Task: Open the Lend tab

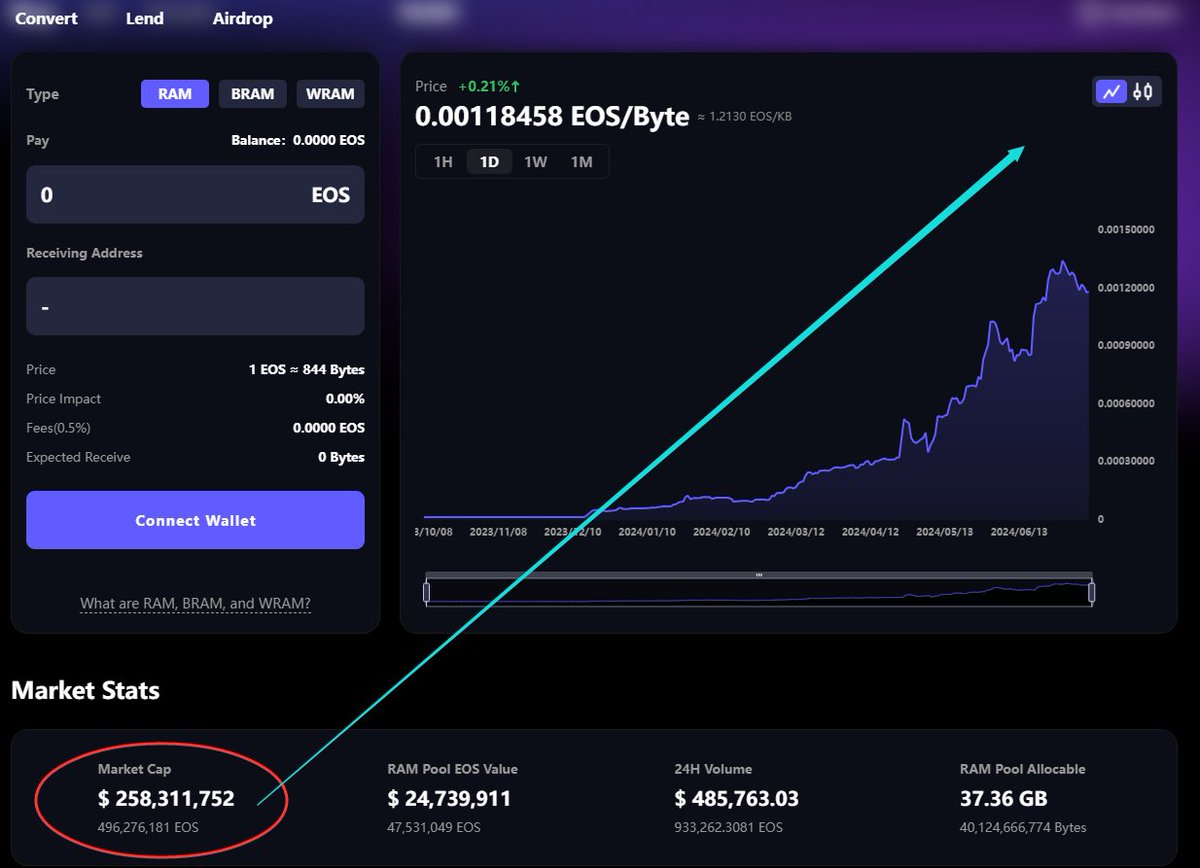Action: pos(145,18)
